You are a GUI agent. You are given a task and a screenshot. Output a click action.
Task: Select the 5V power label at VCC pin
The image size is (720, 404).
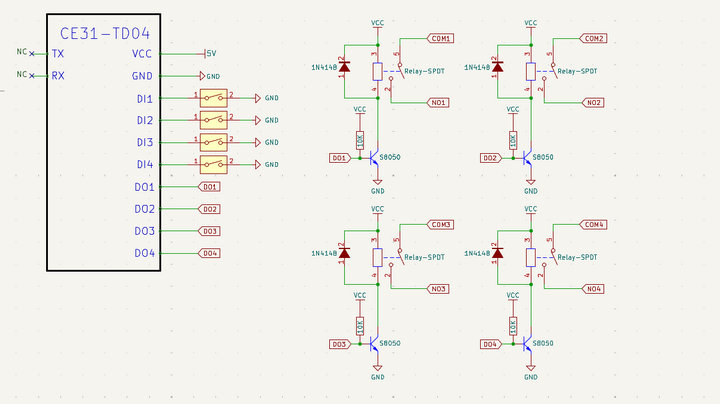coord(210,53)
